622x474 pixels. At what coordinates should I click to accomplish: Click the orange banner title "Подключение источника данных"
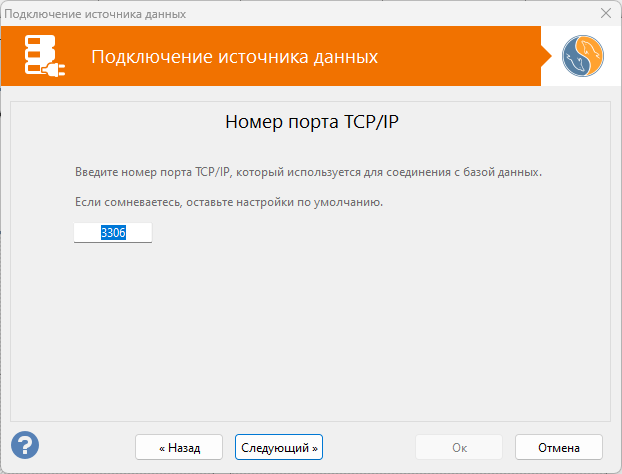pyautogui.click(x=234, y=56)
